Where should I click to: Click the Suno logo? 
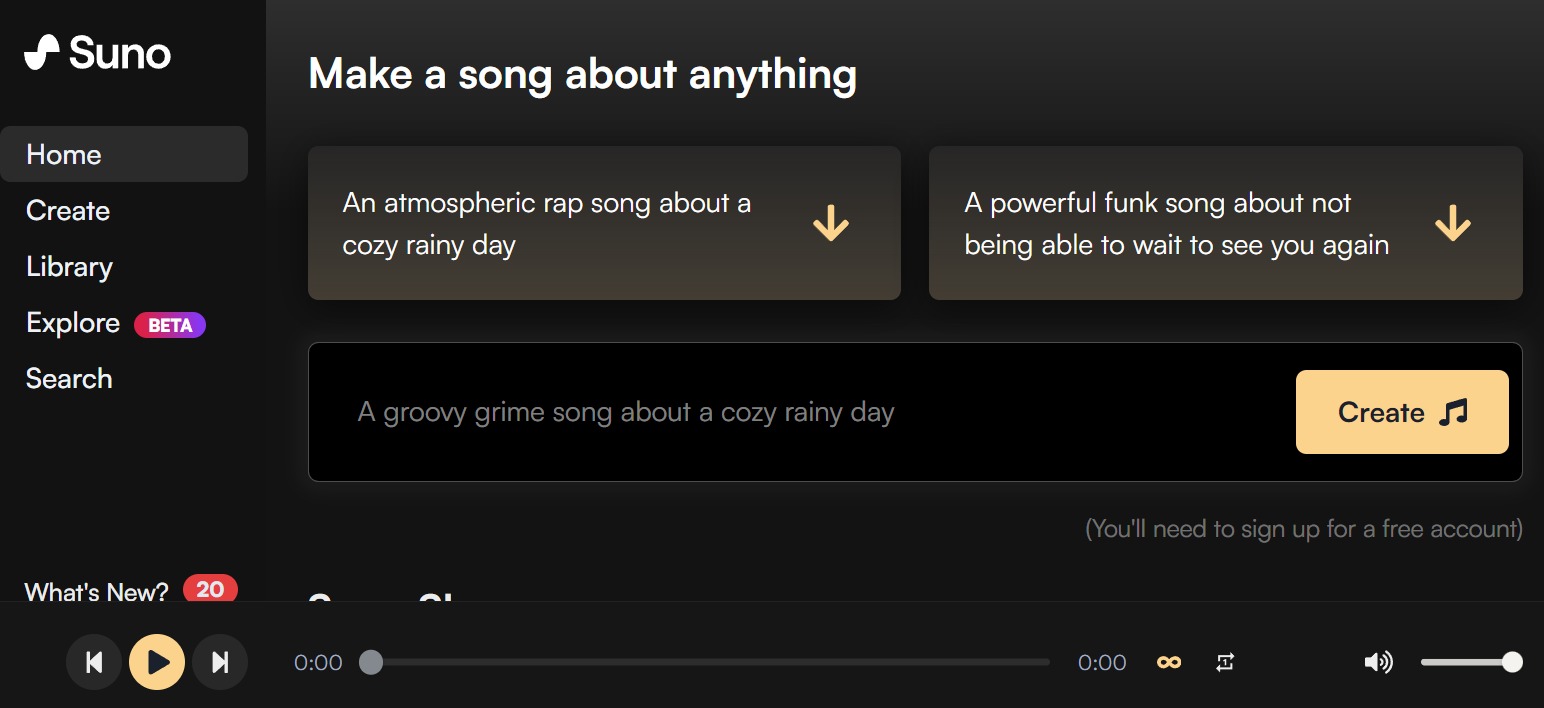pos(98,52)
